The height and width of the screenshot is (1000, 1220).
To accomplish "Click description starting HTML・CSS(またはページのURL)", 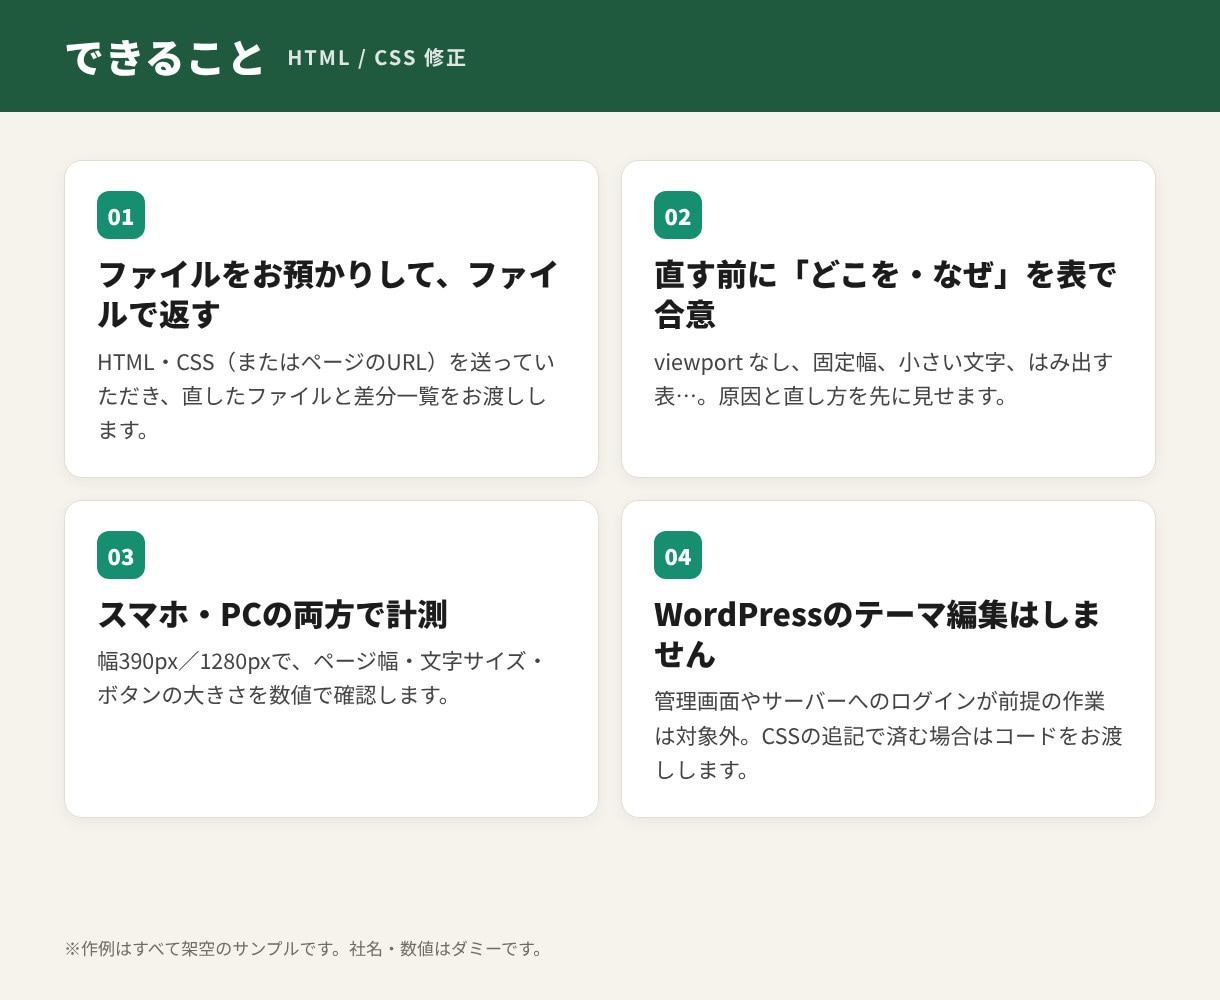I will click(x=326, y=395).
